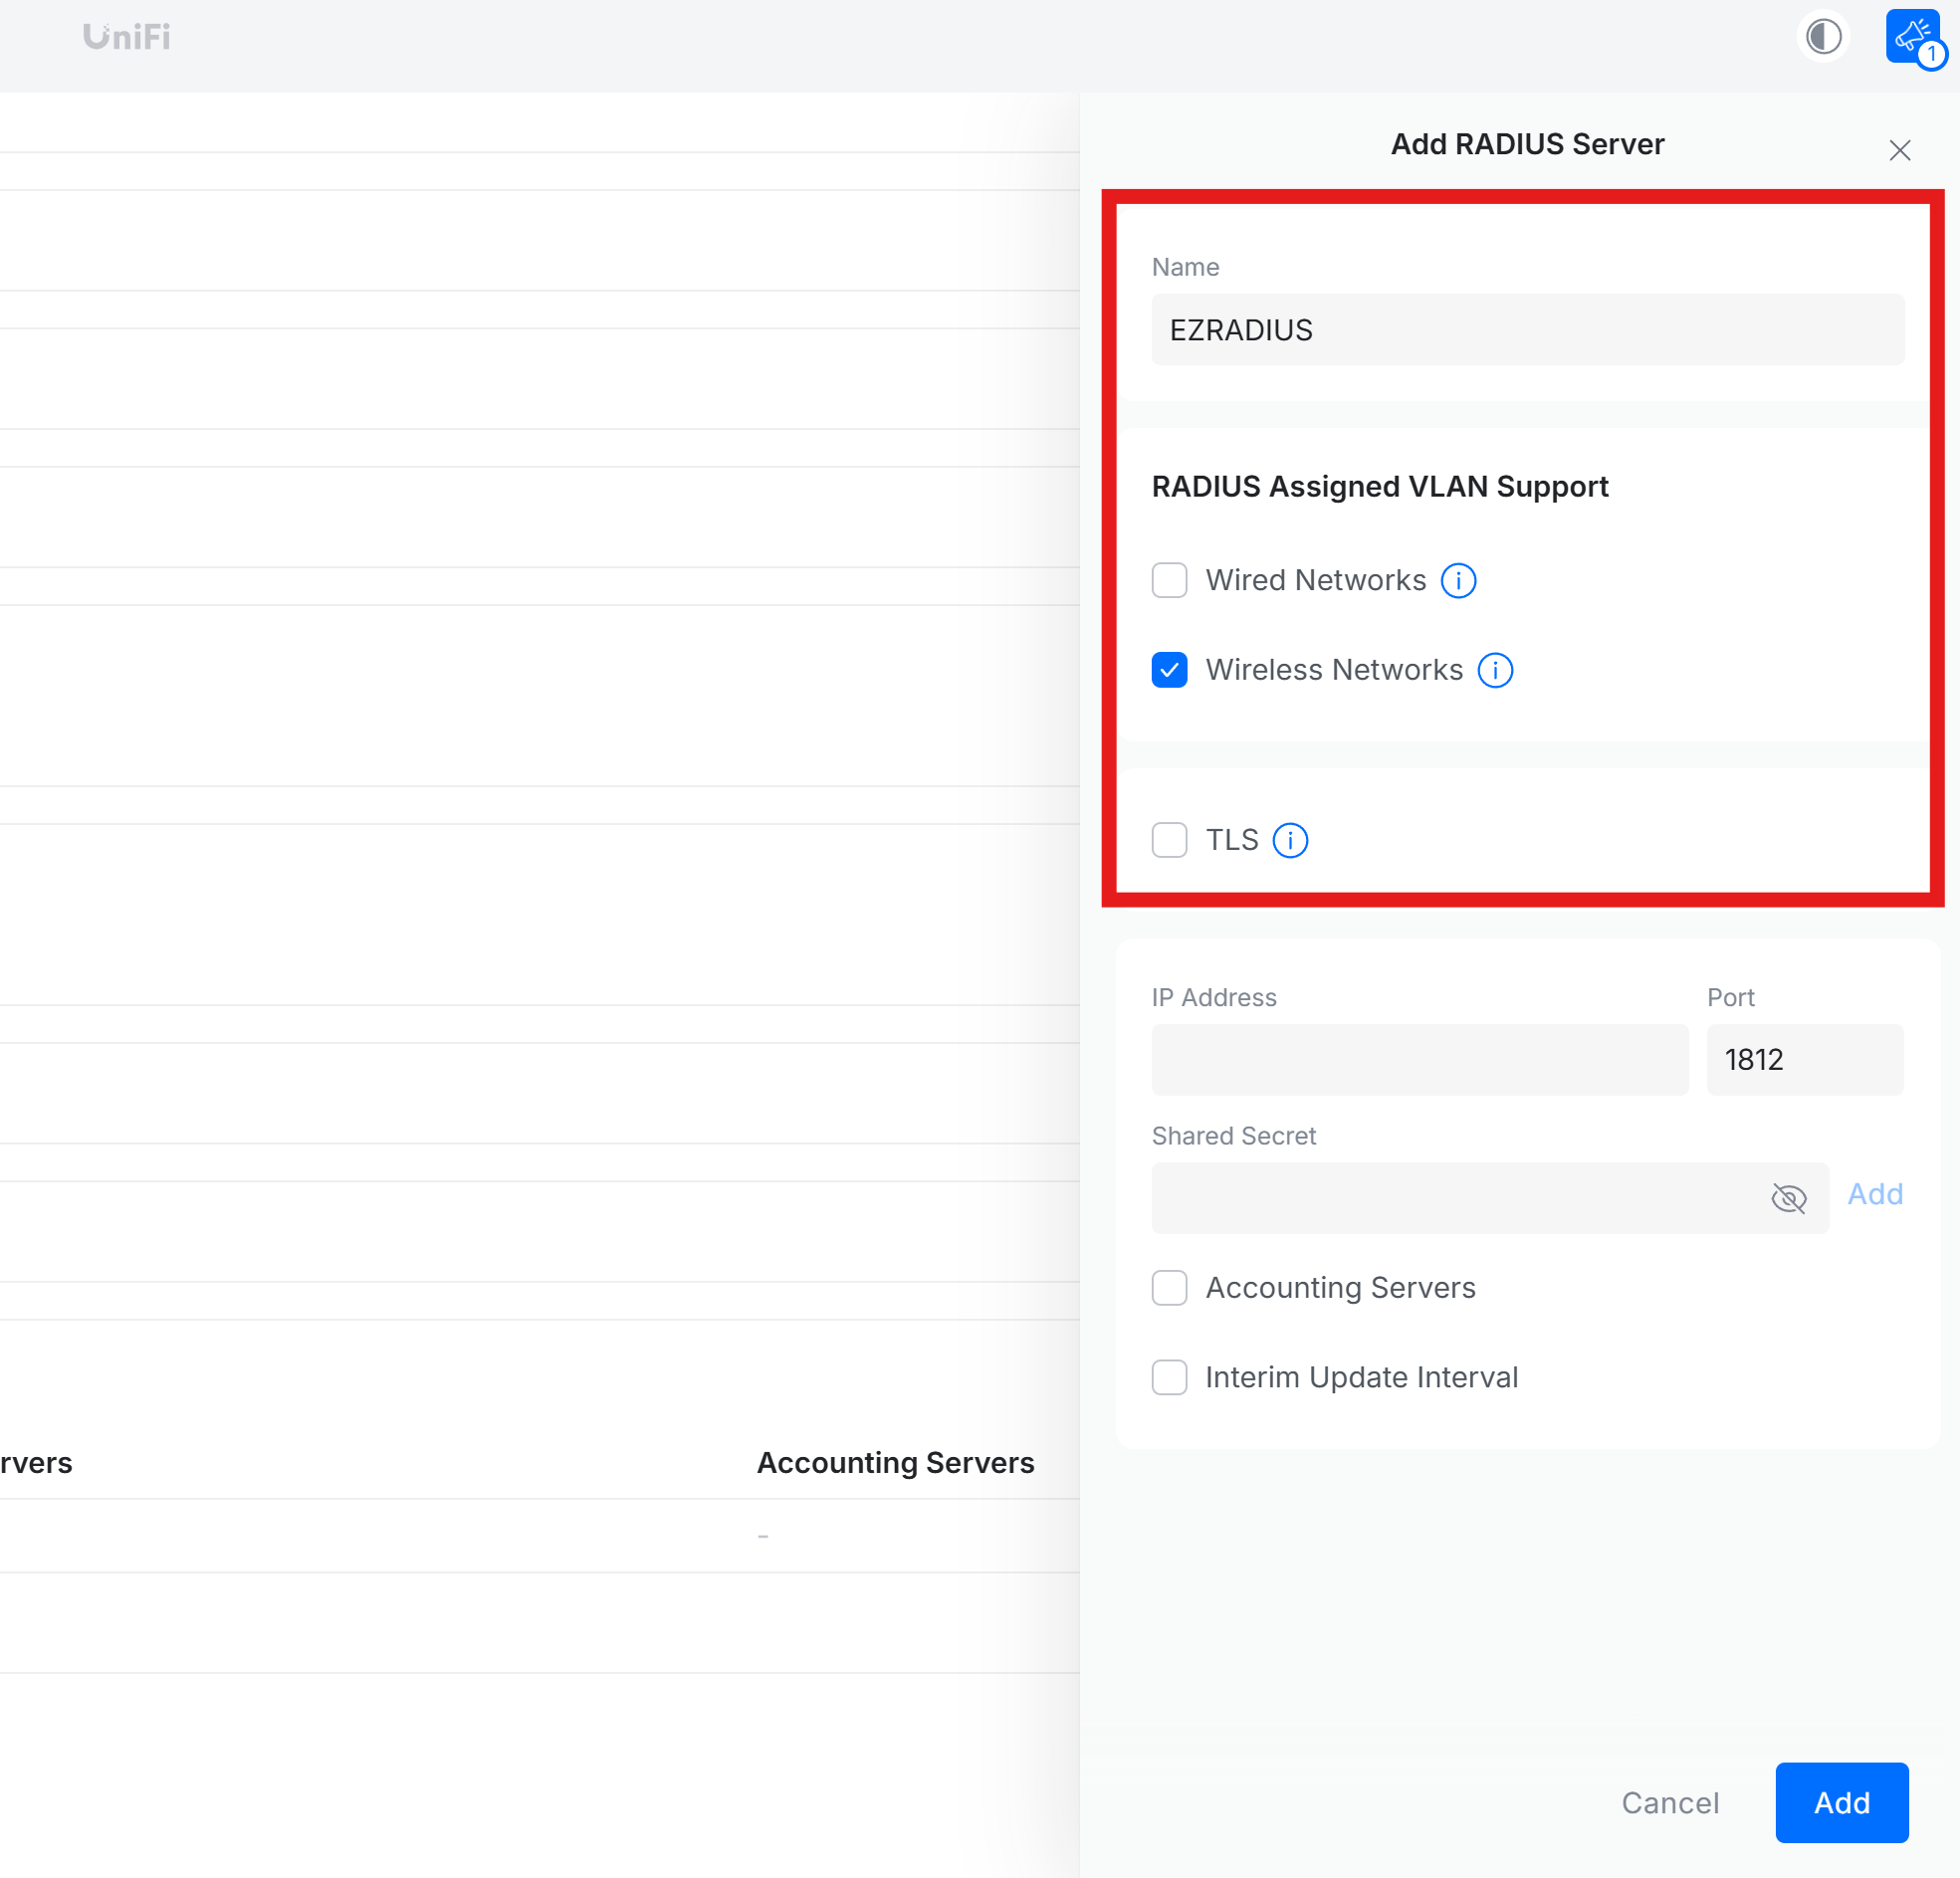Click the info icon beside Wireless Networks
This screenshot has width=1960, height=1878.
click(1494, 670)
